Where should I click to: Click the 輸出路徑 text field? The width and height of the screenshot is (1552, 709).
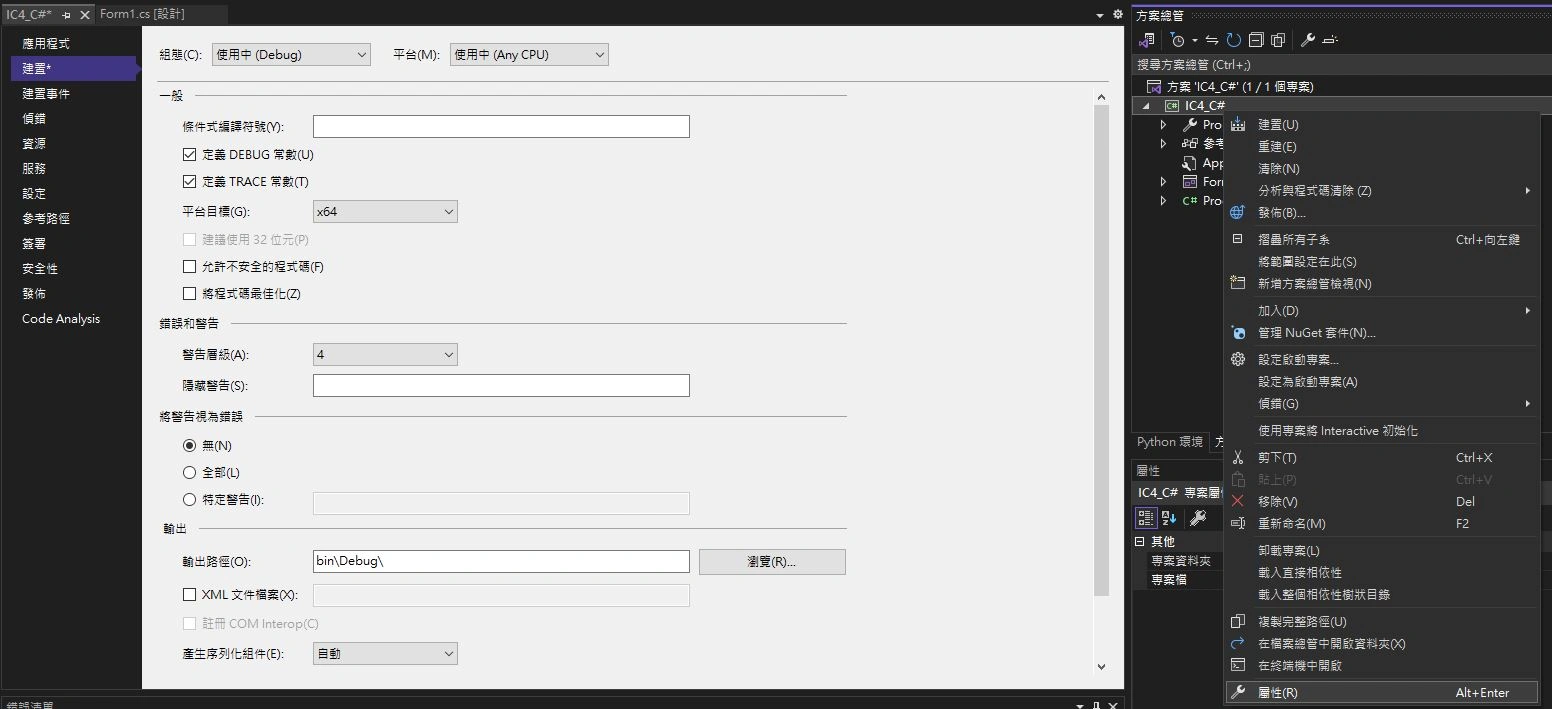click(x=500, y=562)
